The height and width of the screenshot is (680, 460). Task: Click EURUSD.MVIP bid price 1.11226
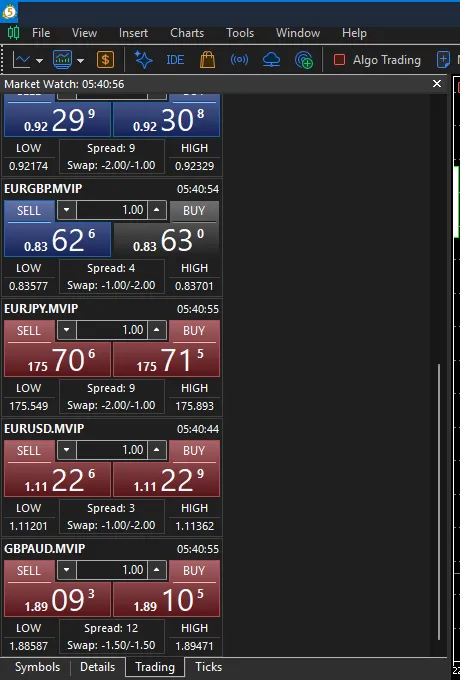[57, 480]
